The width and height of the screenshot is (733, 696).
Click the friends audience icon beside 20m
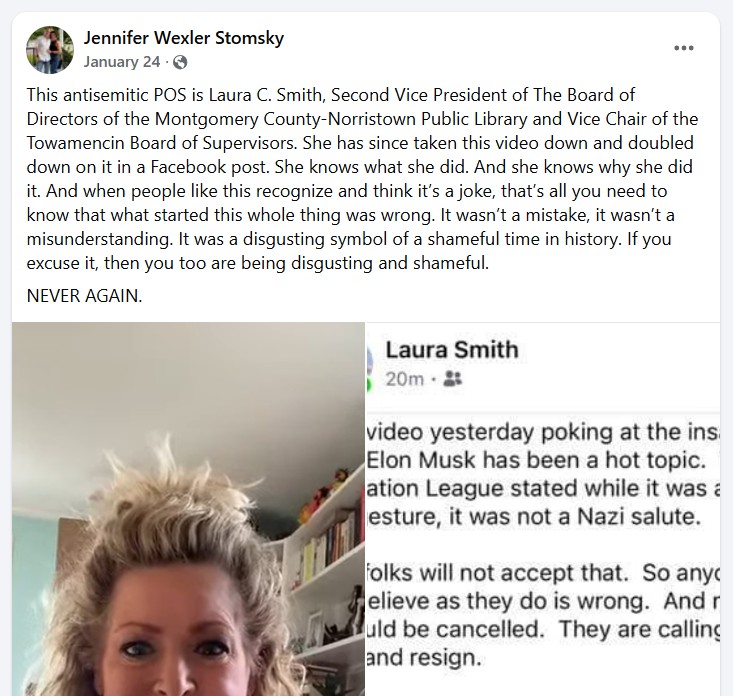(x=452, y=379)
